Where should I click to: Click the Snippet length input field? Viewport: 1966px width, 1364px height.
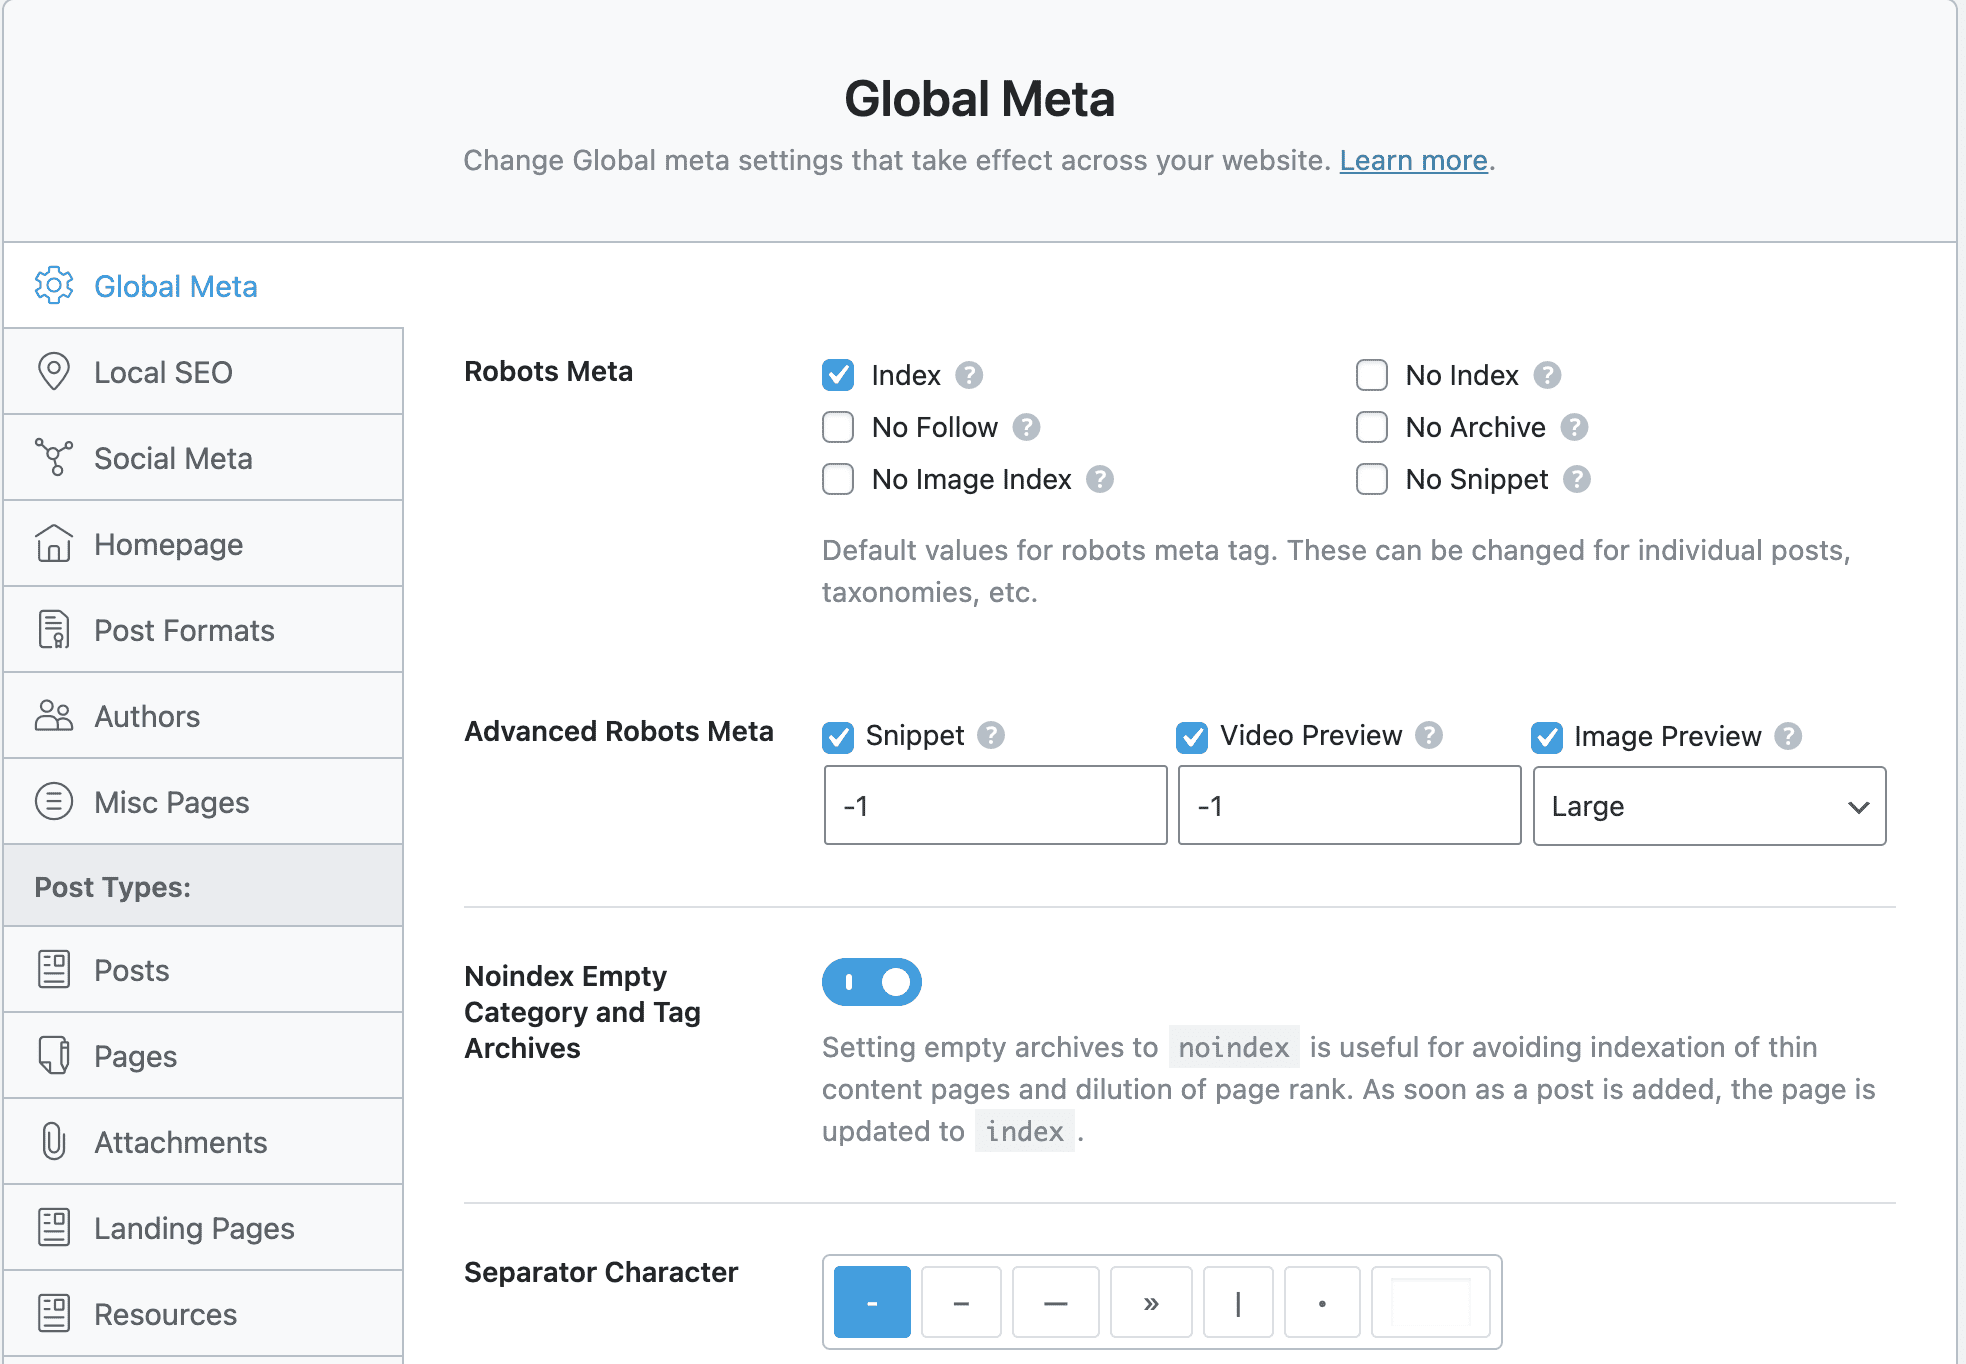coord(995,806)
